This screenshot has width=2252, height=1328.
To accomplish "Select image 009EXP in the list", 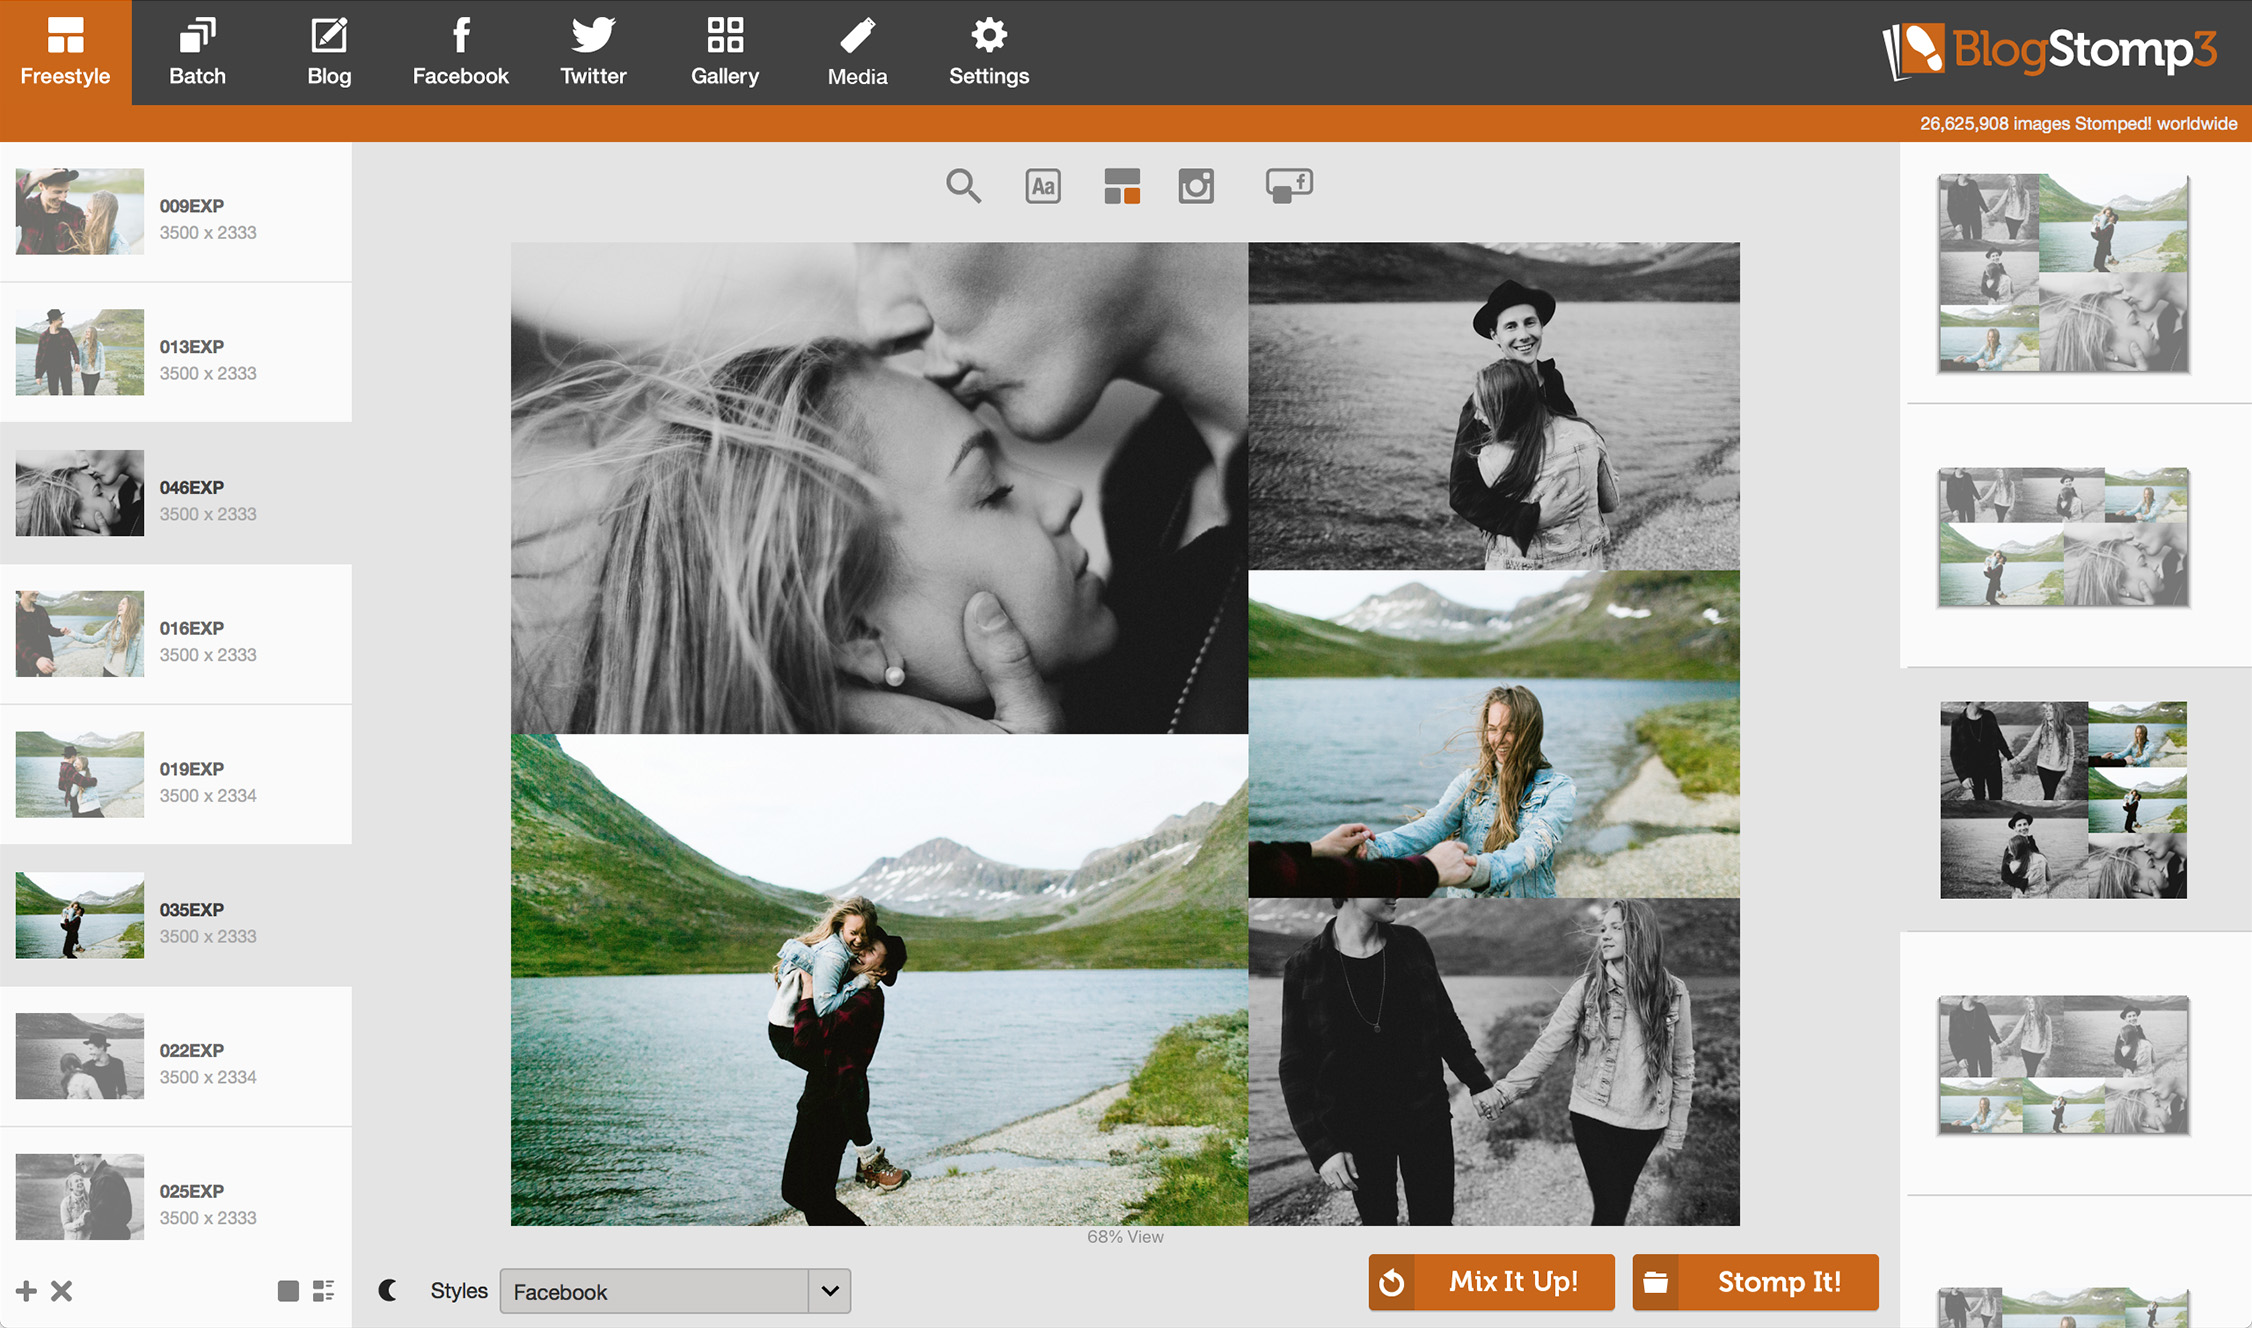I will coord(176,212).
